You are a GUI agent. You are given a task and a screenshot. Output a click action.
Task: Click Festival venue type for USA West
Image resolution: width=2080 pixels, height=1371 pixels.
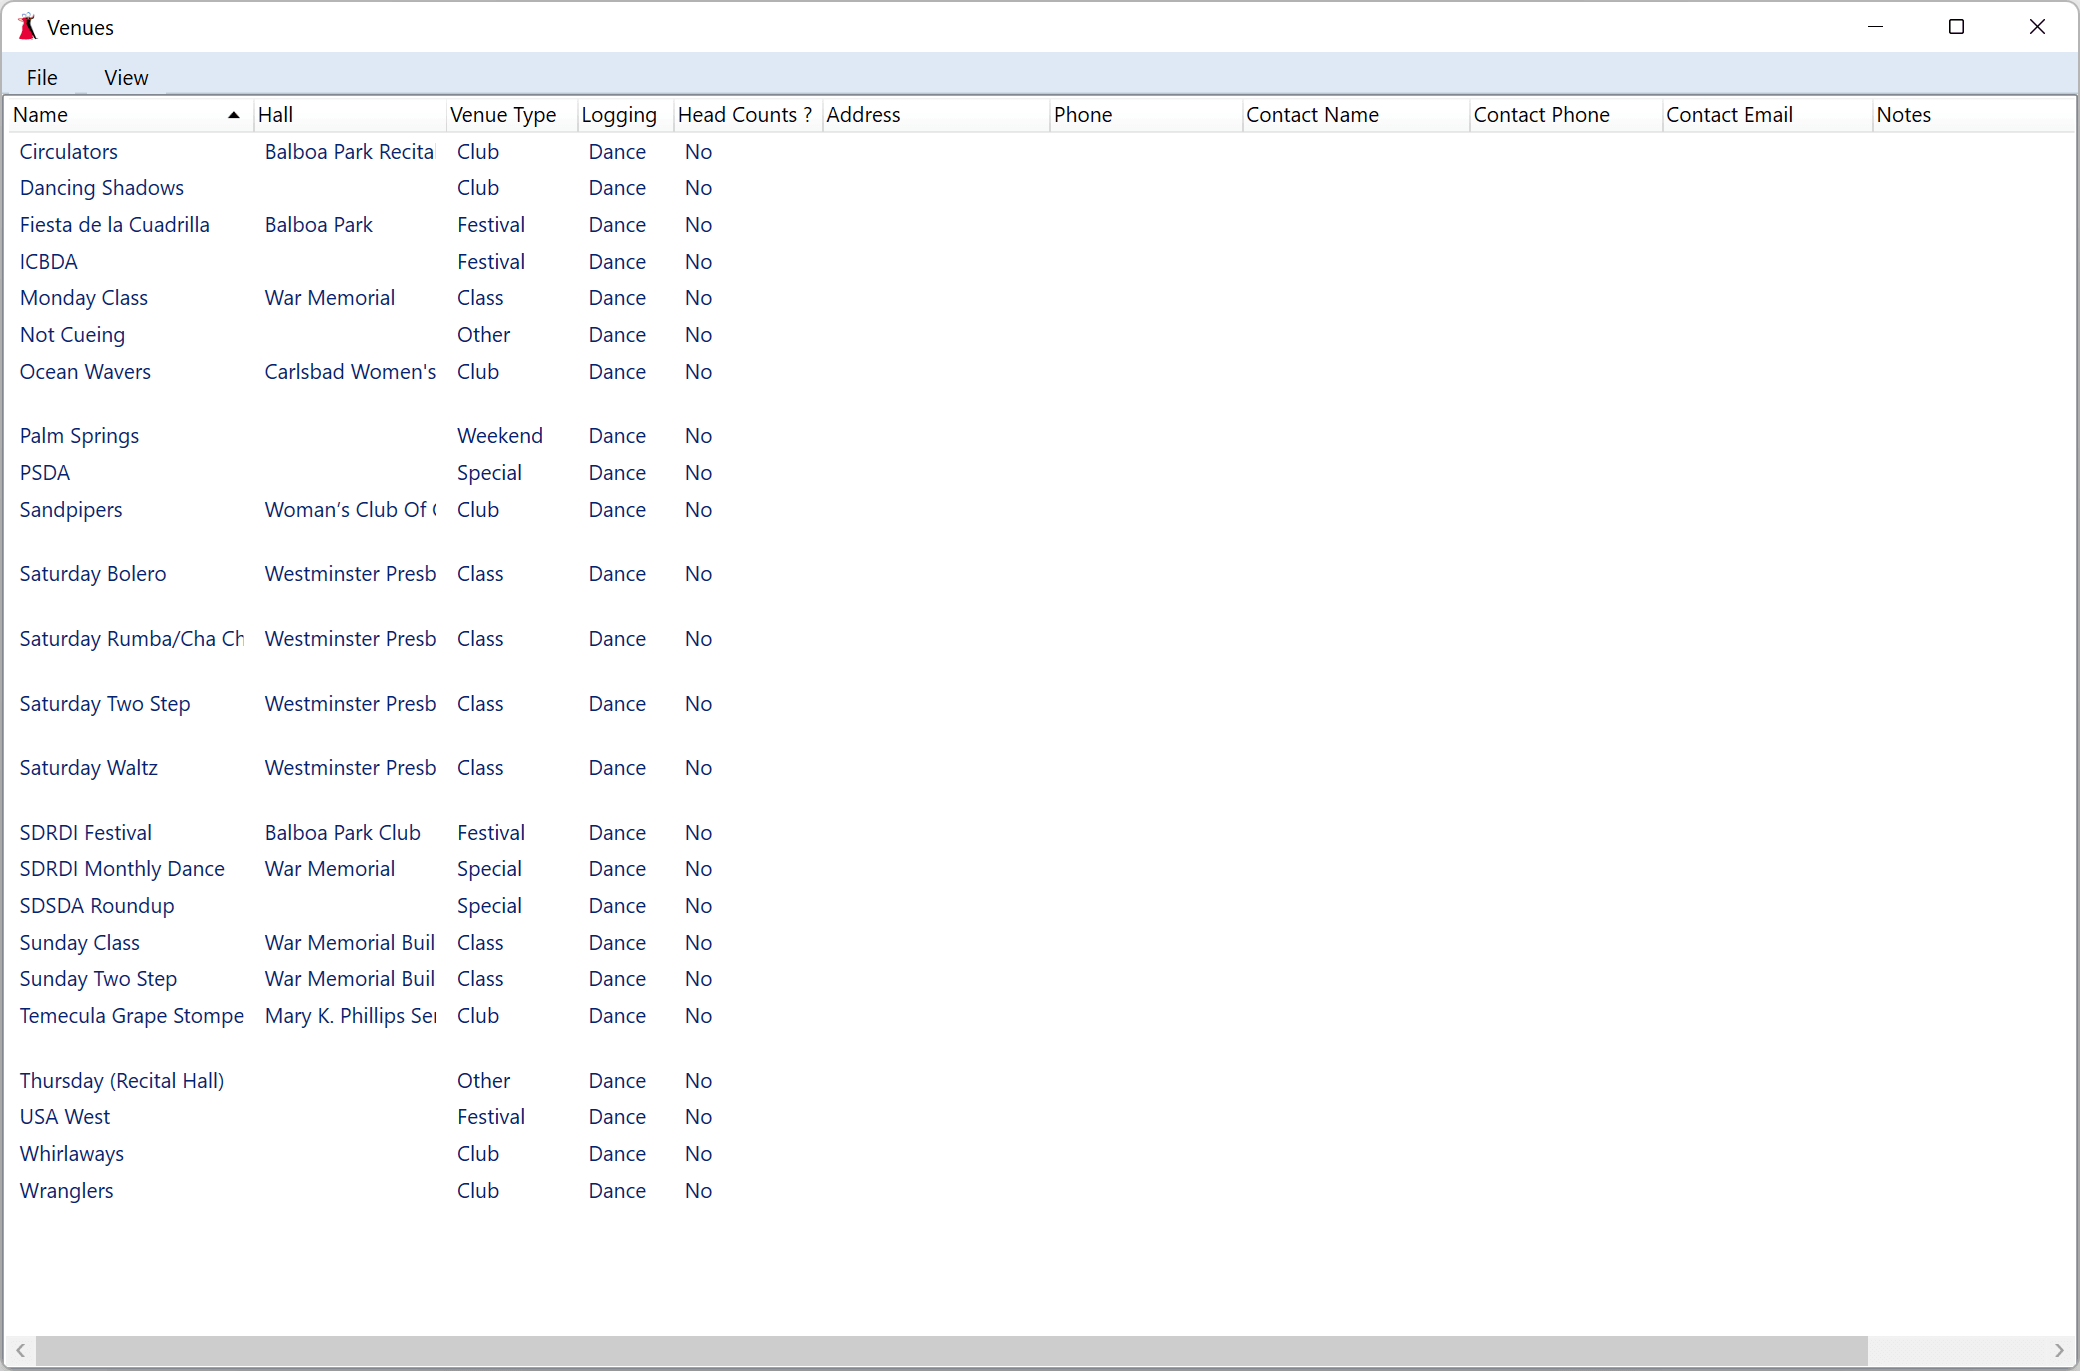491,1117
